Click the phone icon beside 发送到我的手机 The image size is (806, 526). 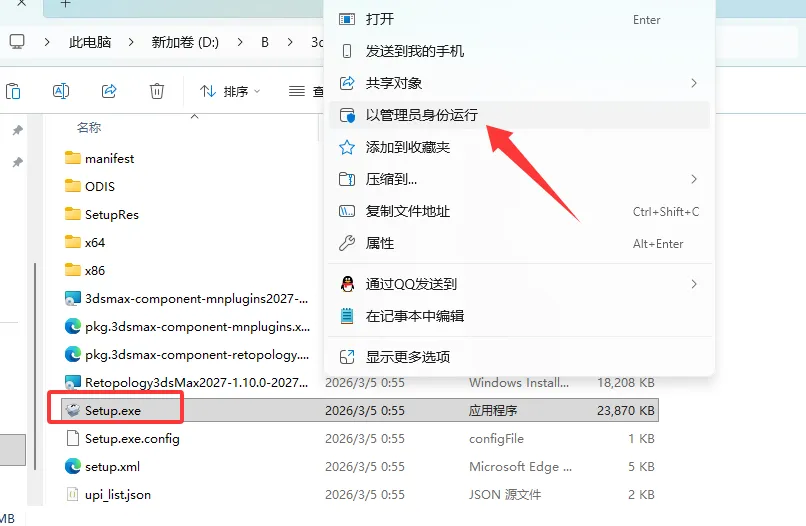[347, 51]
